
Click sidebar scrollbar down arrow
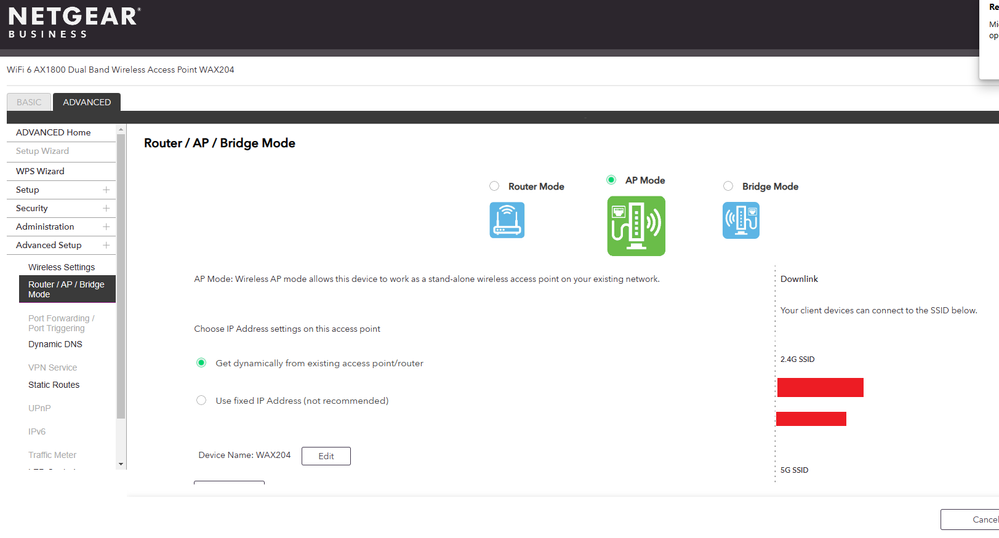[x=121, y=464]
